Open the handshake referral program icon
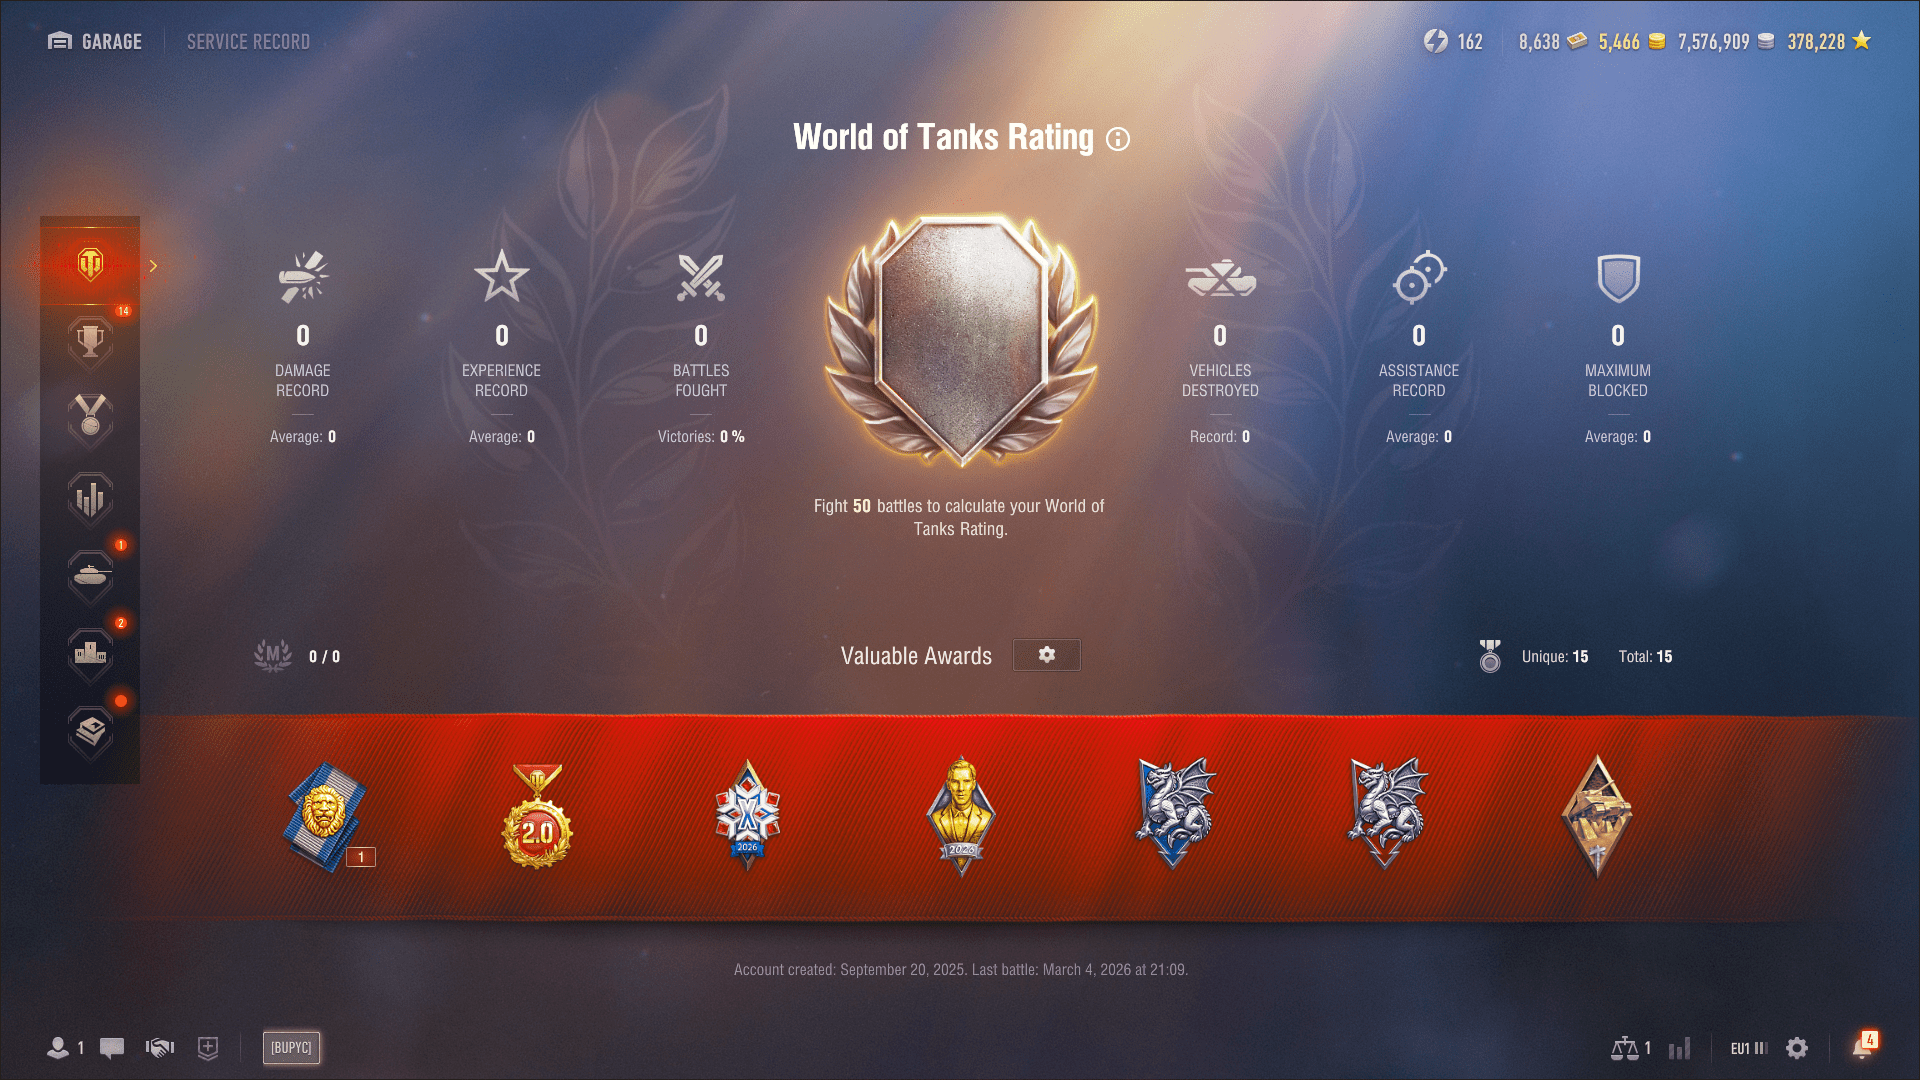 [160, 1047]
